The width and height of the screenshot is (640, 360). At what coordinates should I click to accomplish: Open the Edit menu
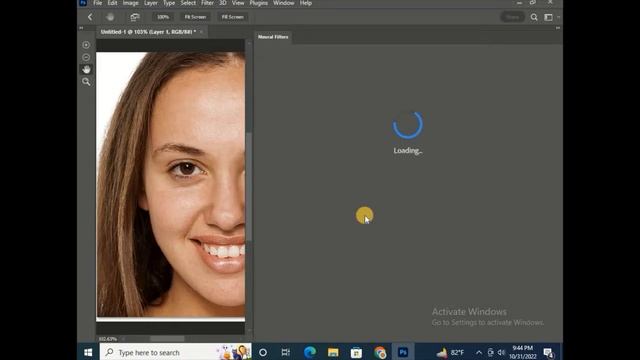tap(112, 3)
